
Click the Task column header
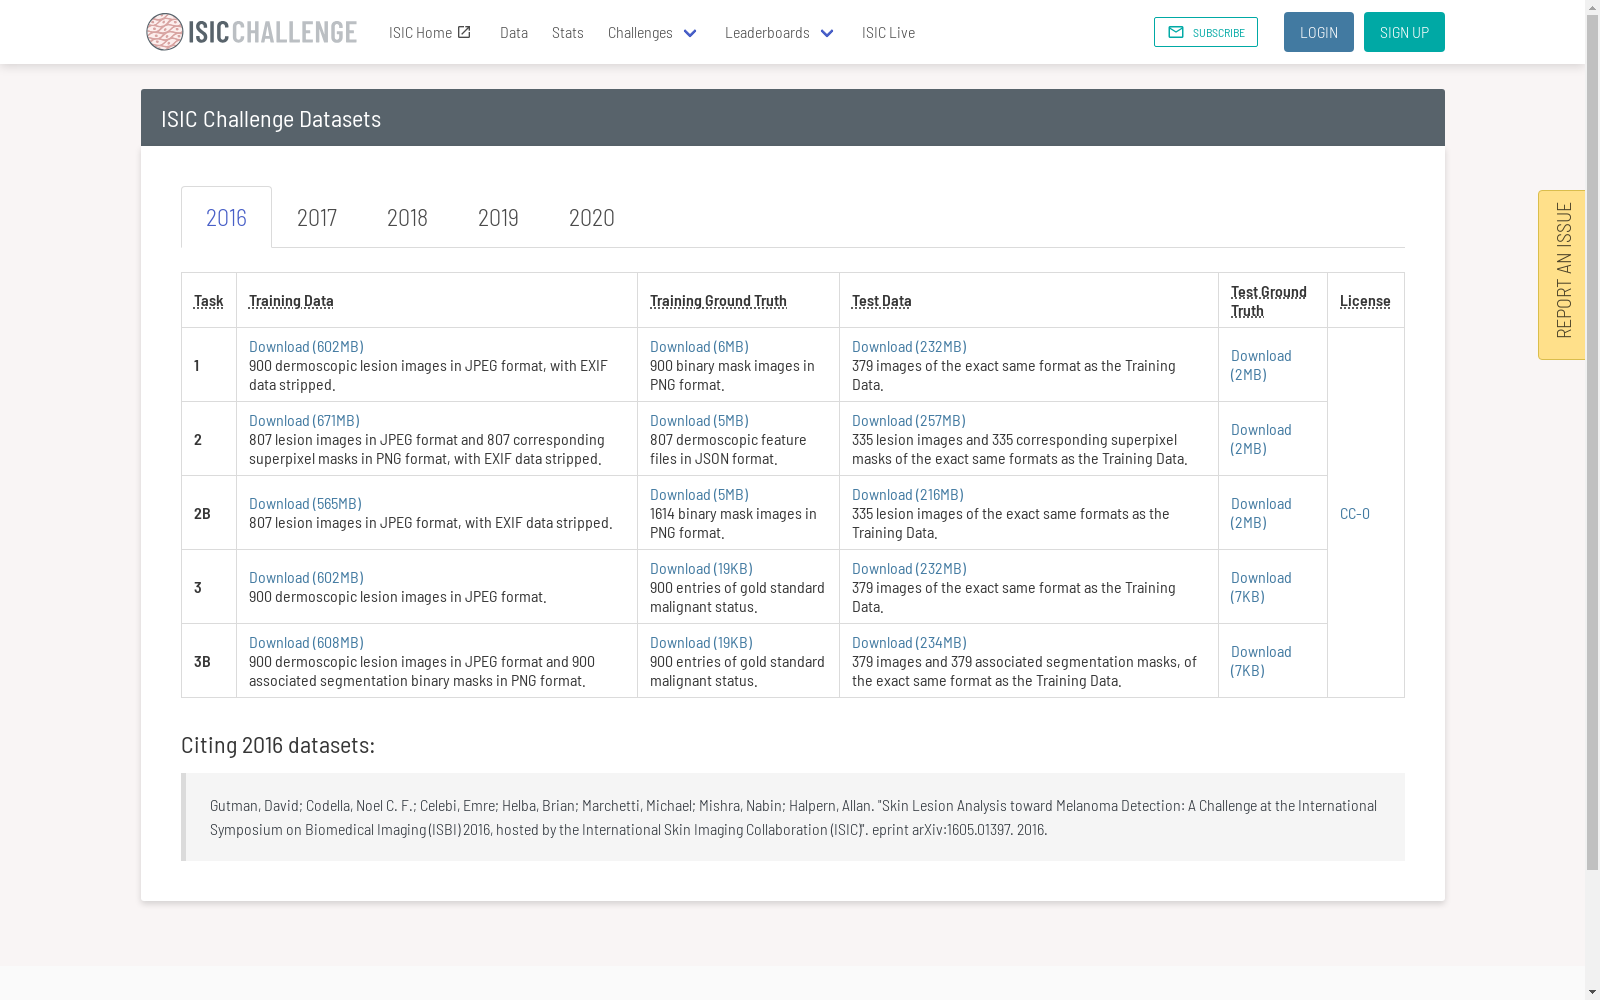click(x=208, y=300)
